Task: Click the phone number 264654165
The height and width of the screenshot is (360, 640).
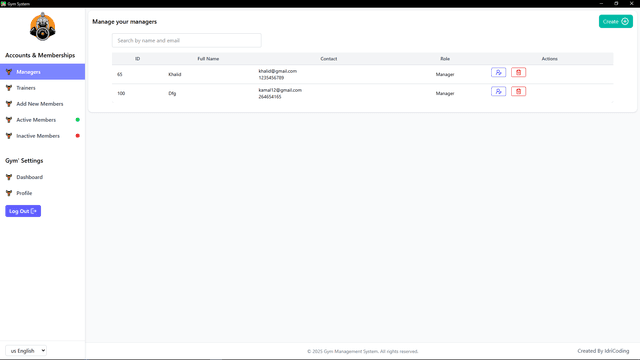Action: point(270,97)
